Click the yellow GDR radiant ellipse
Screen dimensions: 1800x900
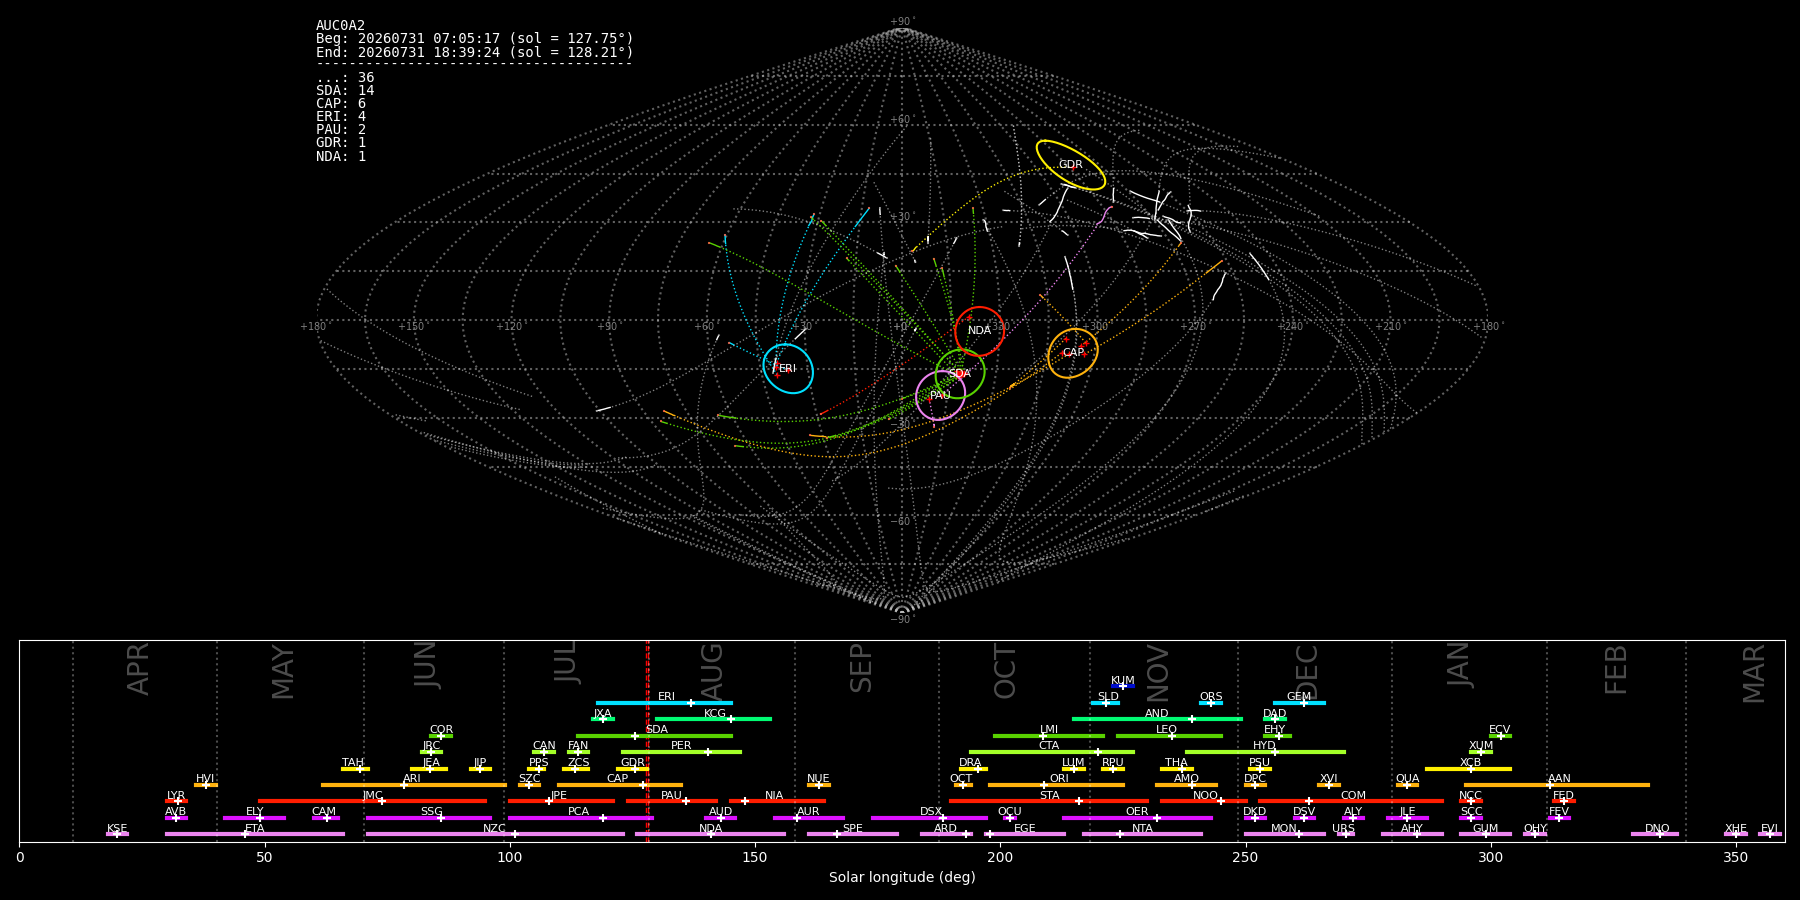[1071, 165]
